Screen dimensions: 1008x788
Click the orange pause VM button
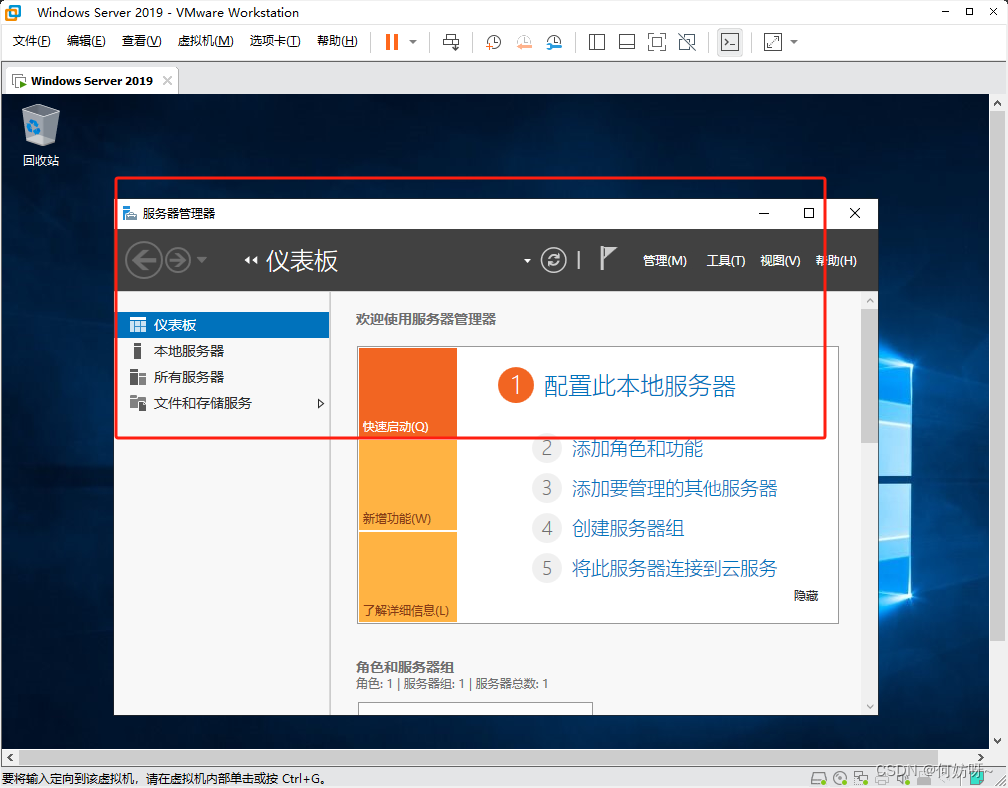pos(392,42)
